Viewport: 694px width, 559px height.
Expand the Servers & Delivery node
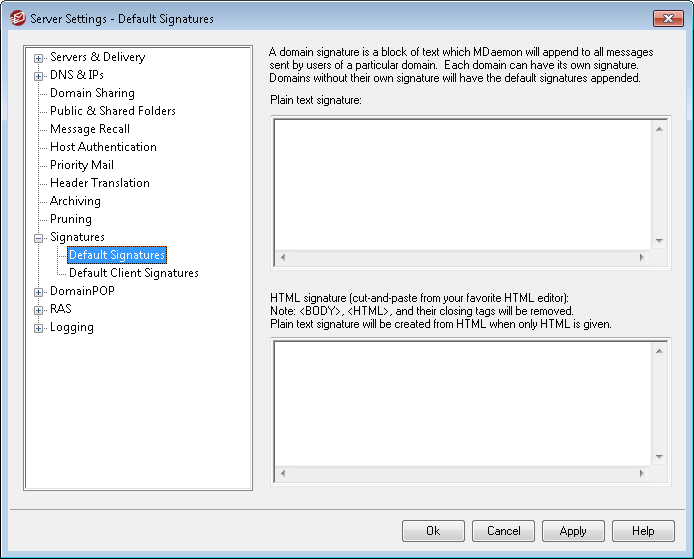click(x=39, y=58)
